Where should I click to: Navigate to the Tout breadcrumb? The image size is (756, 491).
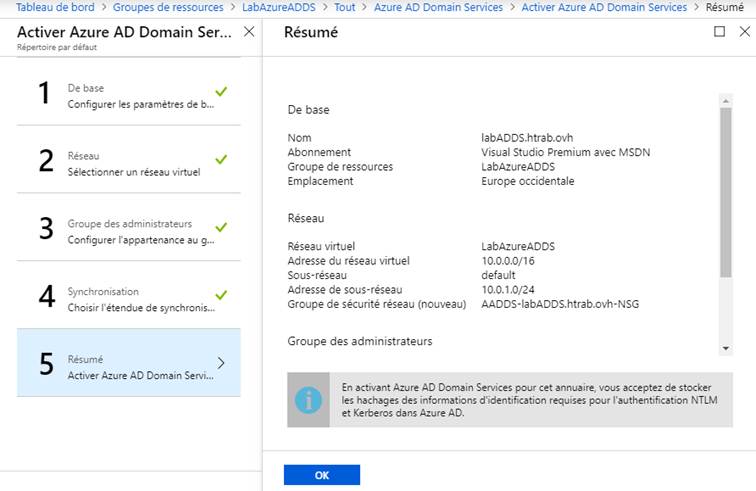click(x=344, y=7)
